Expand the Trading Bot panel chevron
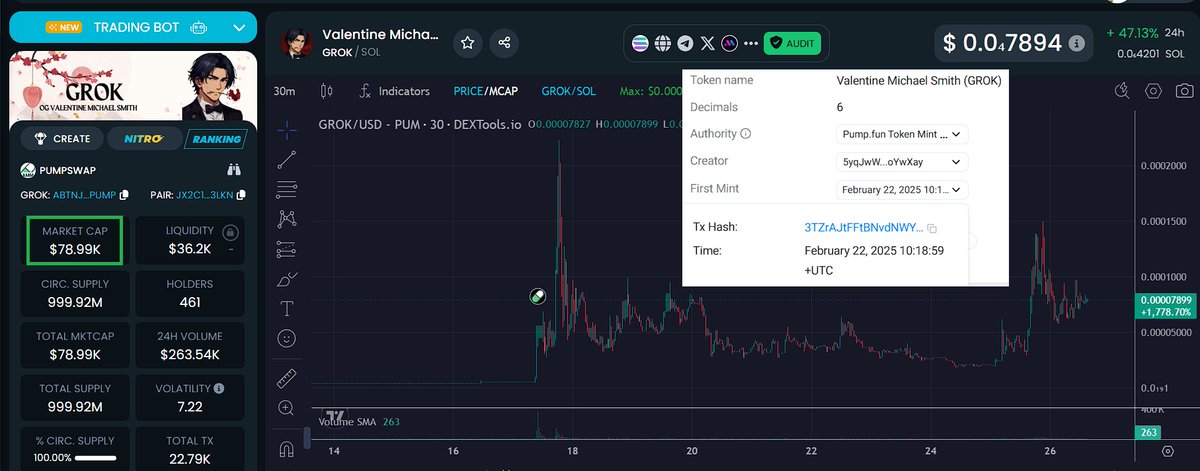 (238, 28)
